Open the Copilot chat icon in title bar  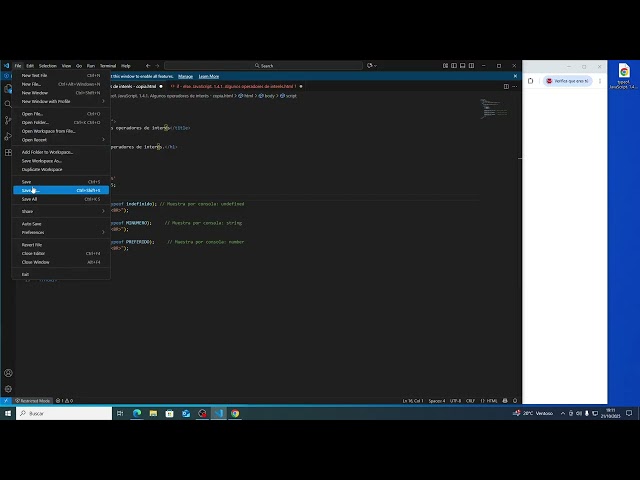click(369, 65)
